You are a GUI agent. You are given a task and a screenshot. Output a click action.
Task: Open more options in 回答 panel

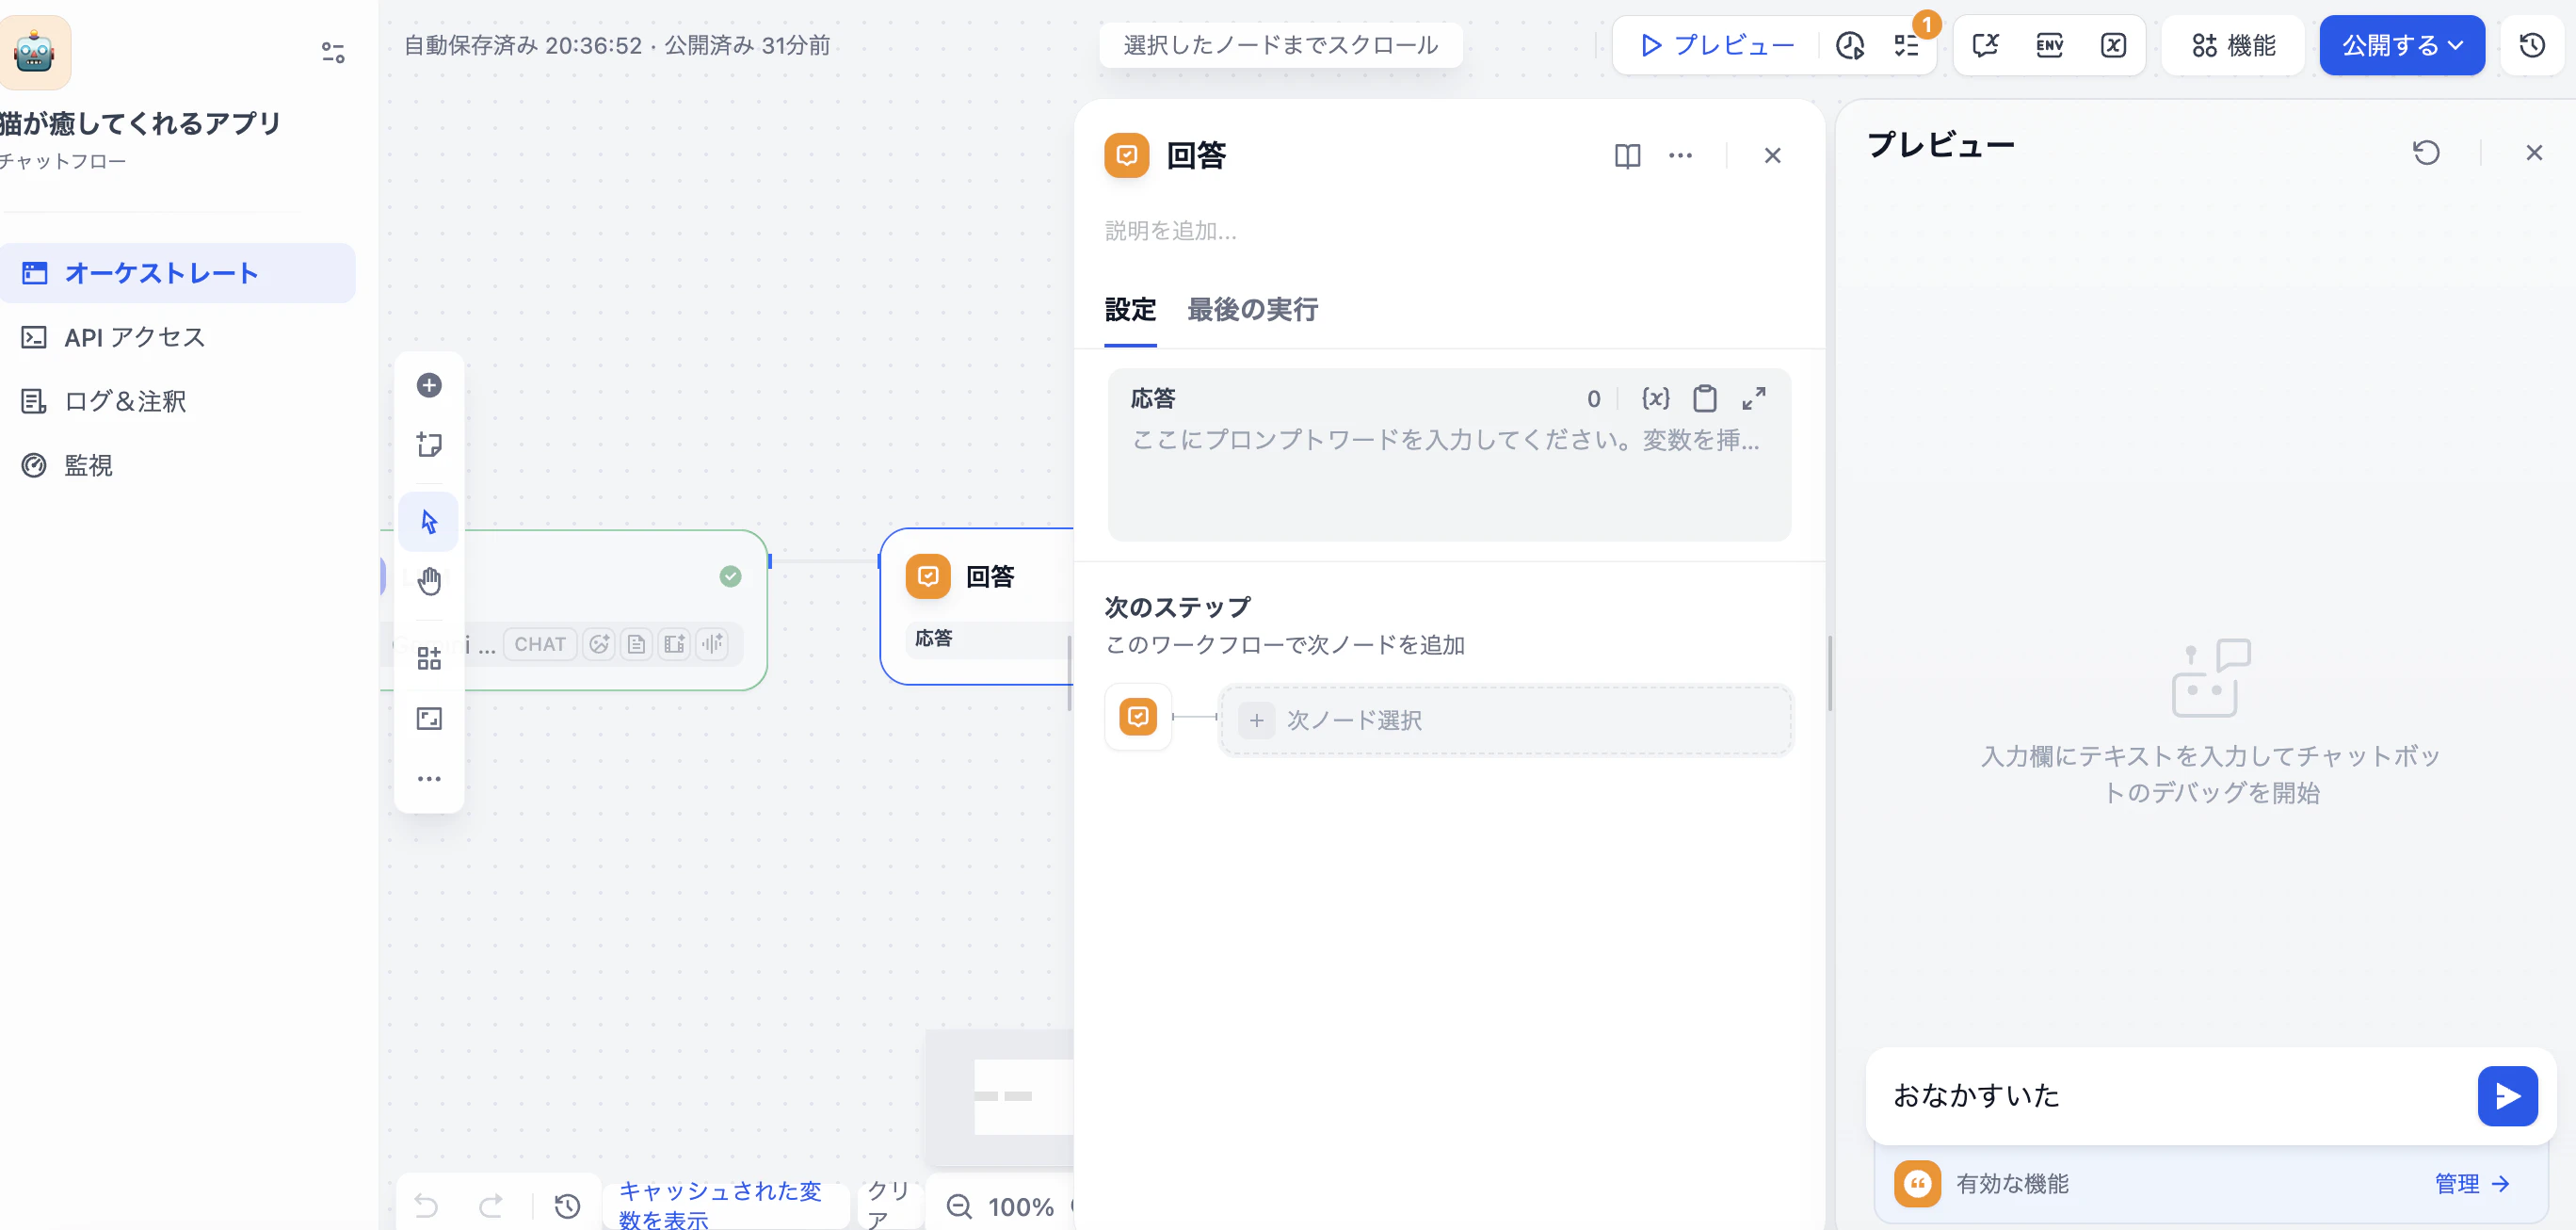pos(1680,155)
